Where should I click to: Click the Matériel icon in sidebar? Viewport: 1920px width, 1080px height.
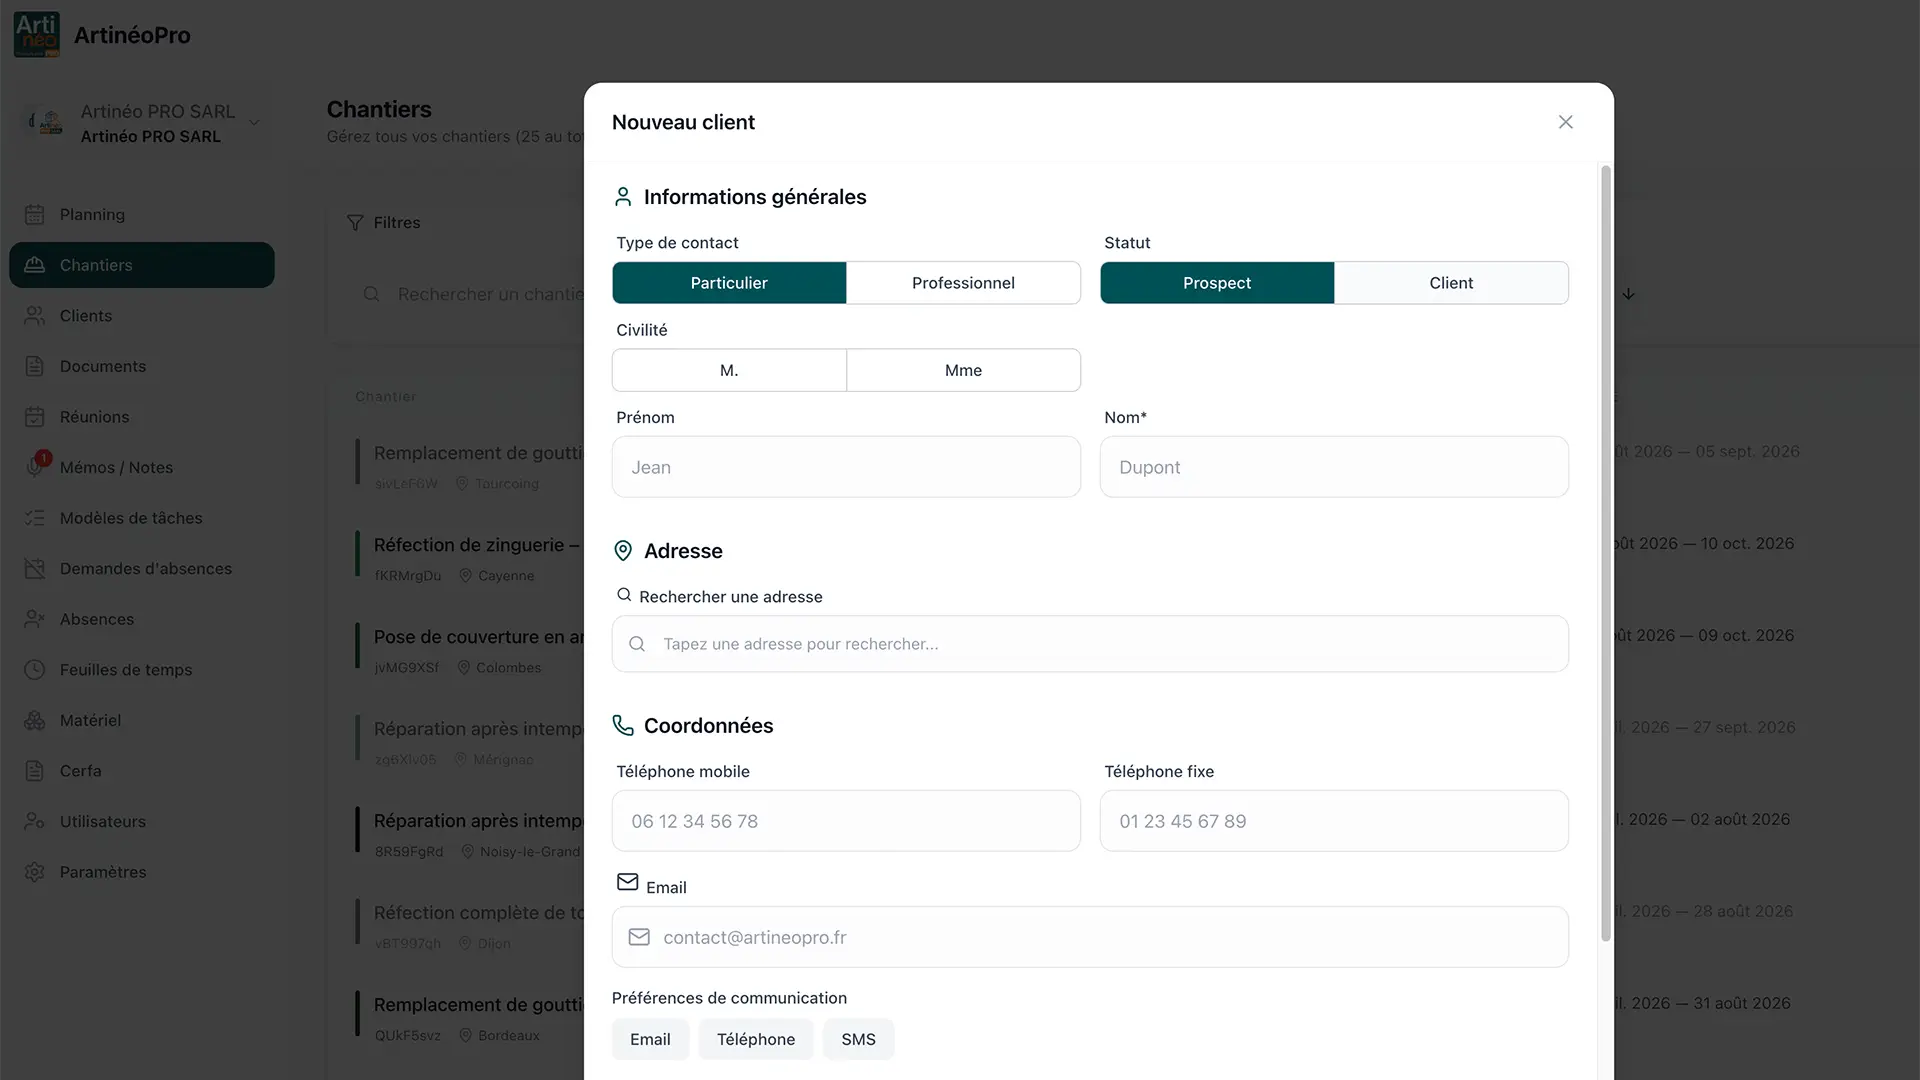[x=35, y=720]
